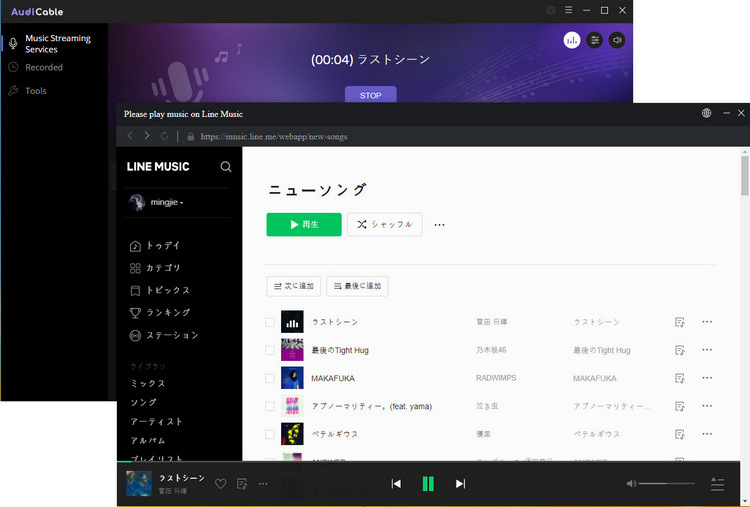Open artist 乃木坂46 link

[x=491, y=350]
